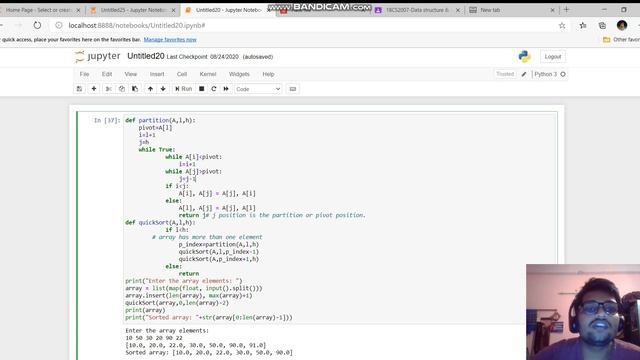The image size is (640, 360).
Task: Switch to 18CS2007 Data structure tab
Action: pyautogui.click(x=417, y=10)
